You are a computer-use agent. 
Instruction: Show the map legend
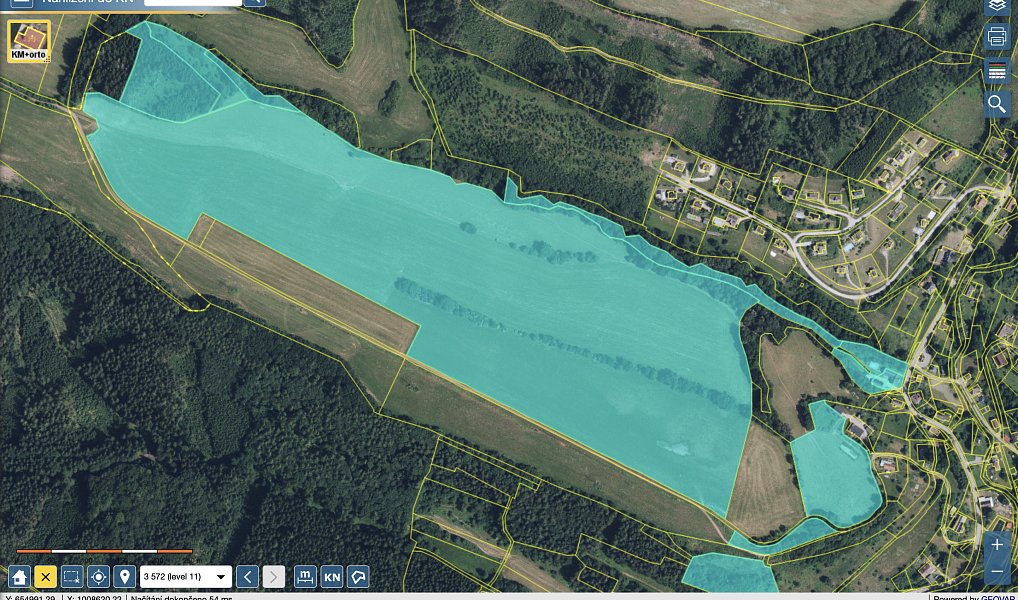tap(997, 70)
